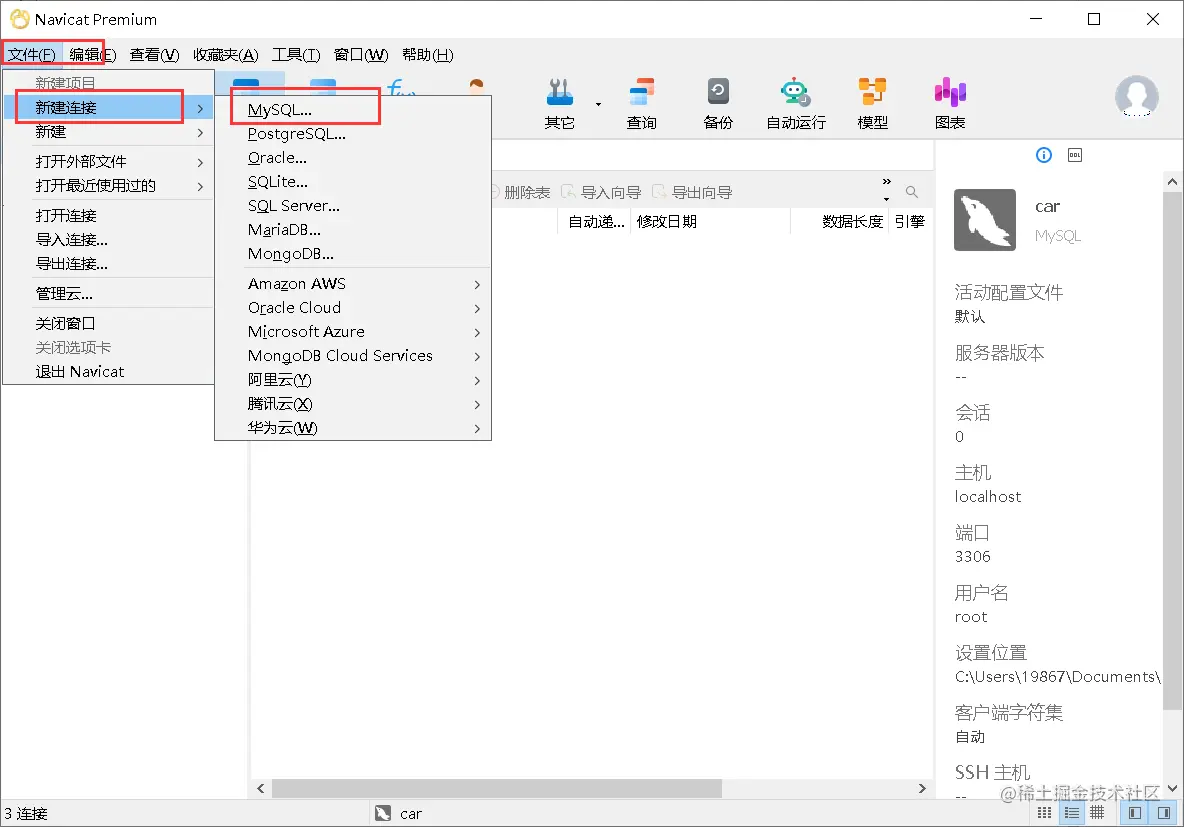Viewport: 1184px width, 827px height.
Task: Choose MySQL... from the connection submenu
Action: pos(353,110)
